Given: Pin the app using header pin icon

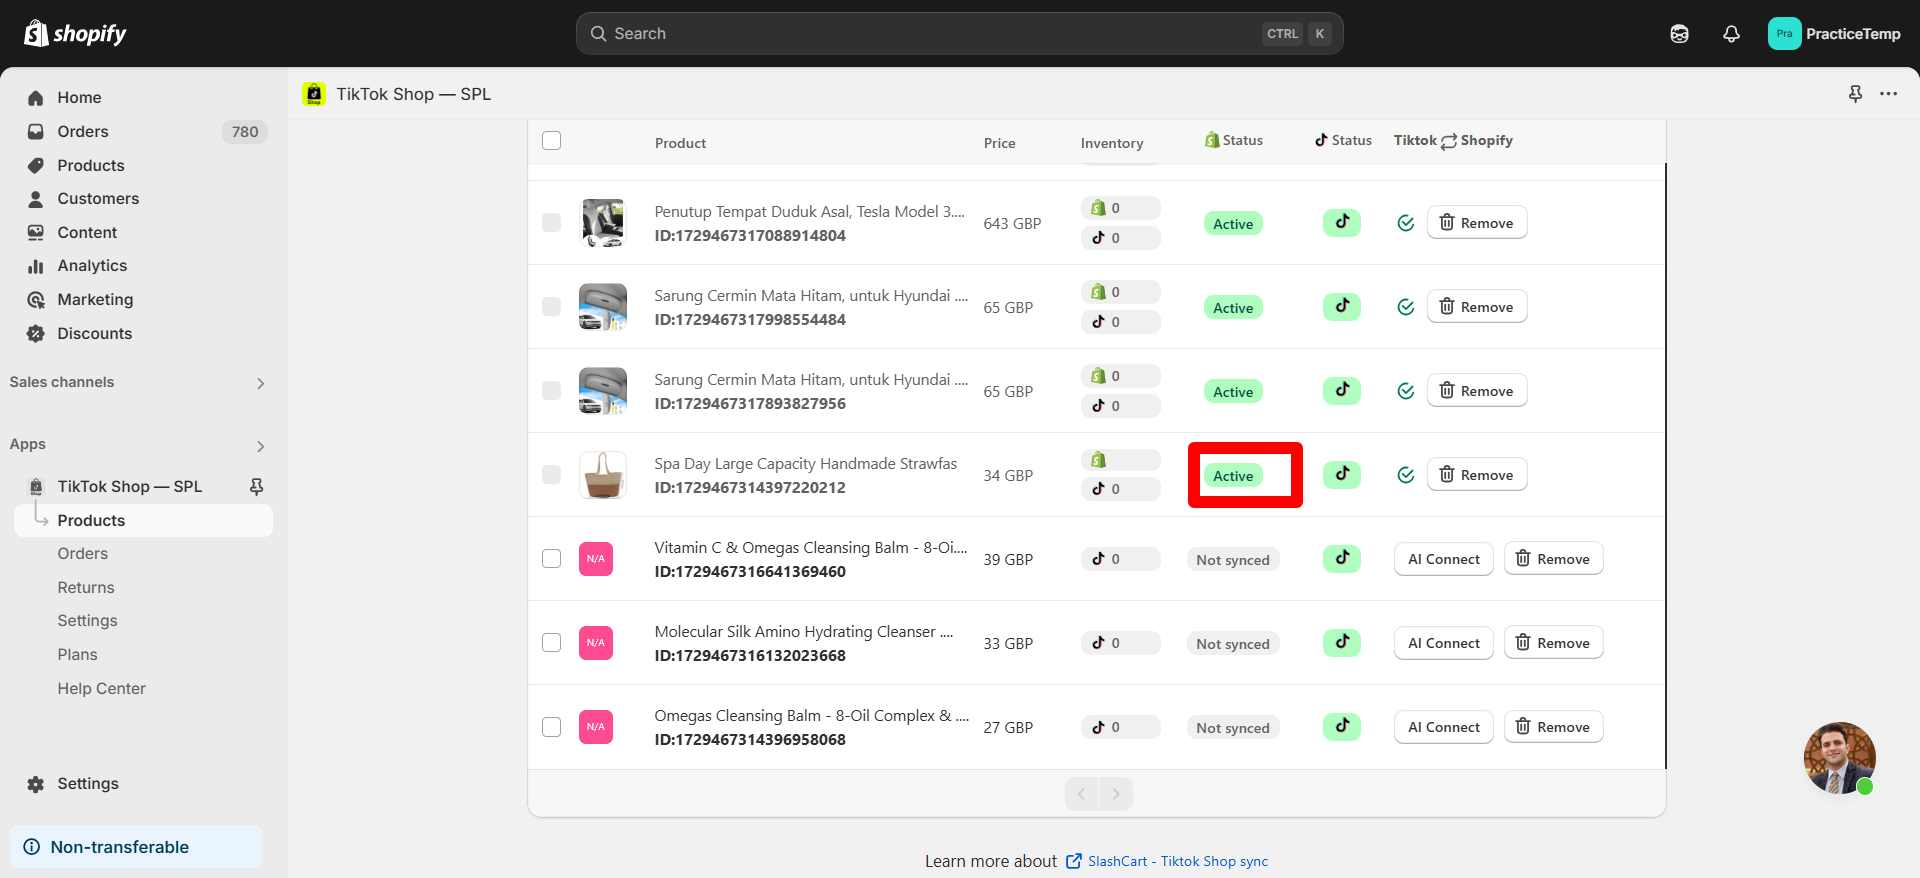Looking at the screenshot, I should pos(1855,94).
